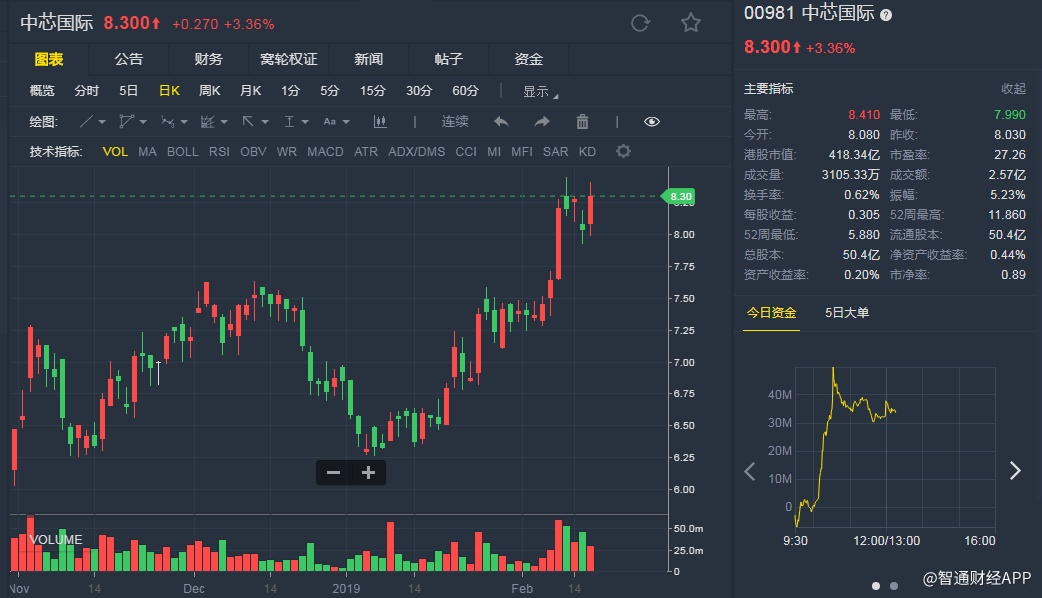Open the 公告 announcements tab
The width and height of the screenshot is (1042, 598).
(x=129, y=59)
